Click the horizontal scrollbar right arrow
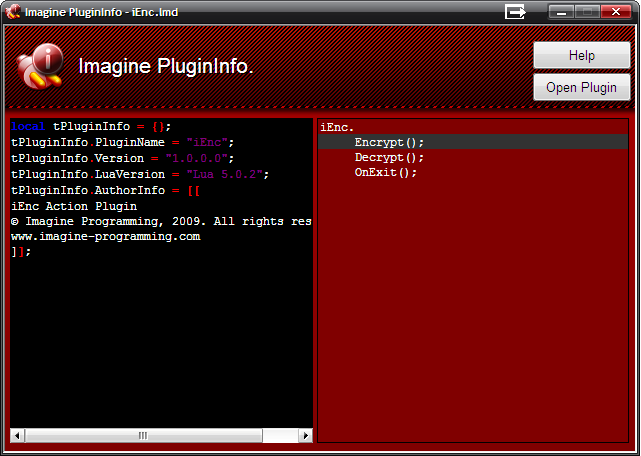641x456 pixels. (305, 436)
